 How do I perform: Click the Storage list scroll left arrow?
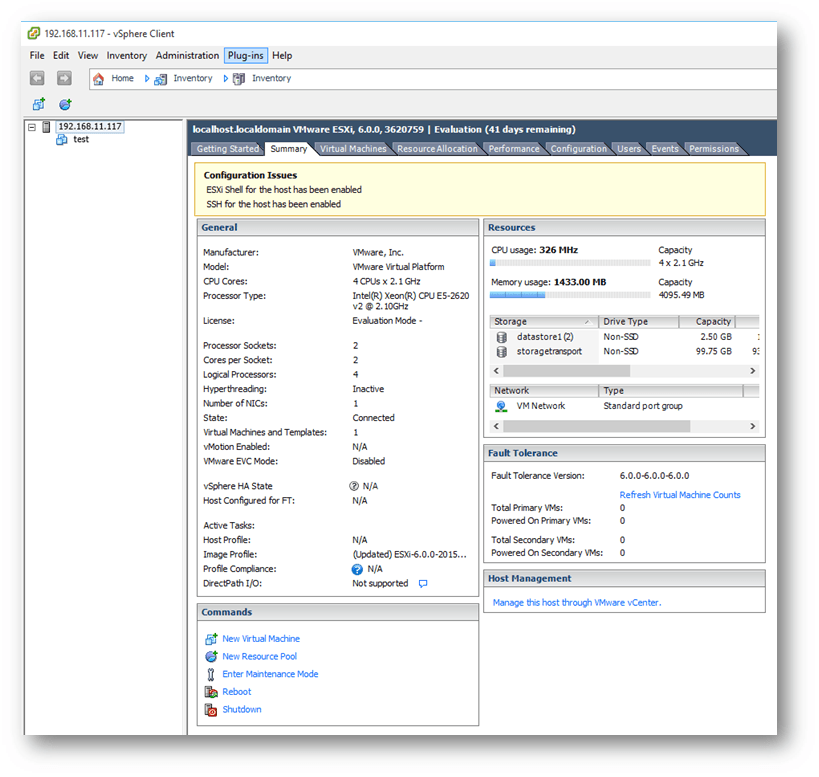(x=496, y=371)
